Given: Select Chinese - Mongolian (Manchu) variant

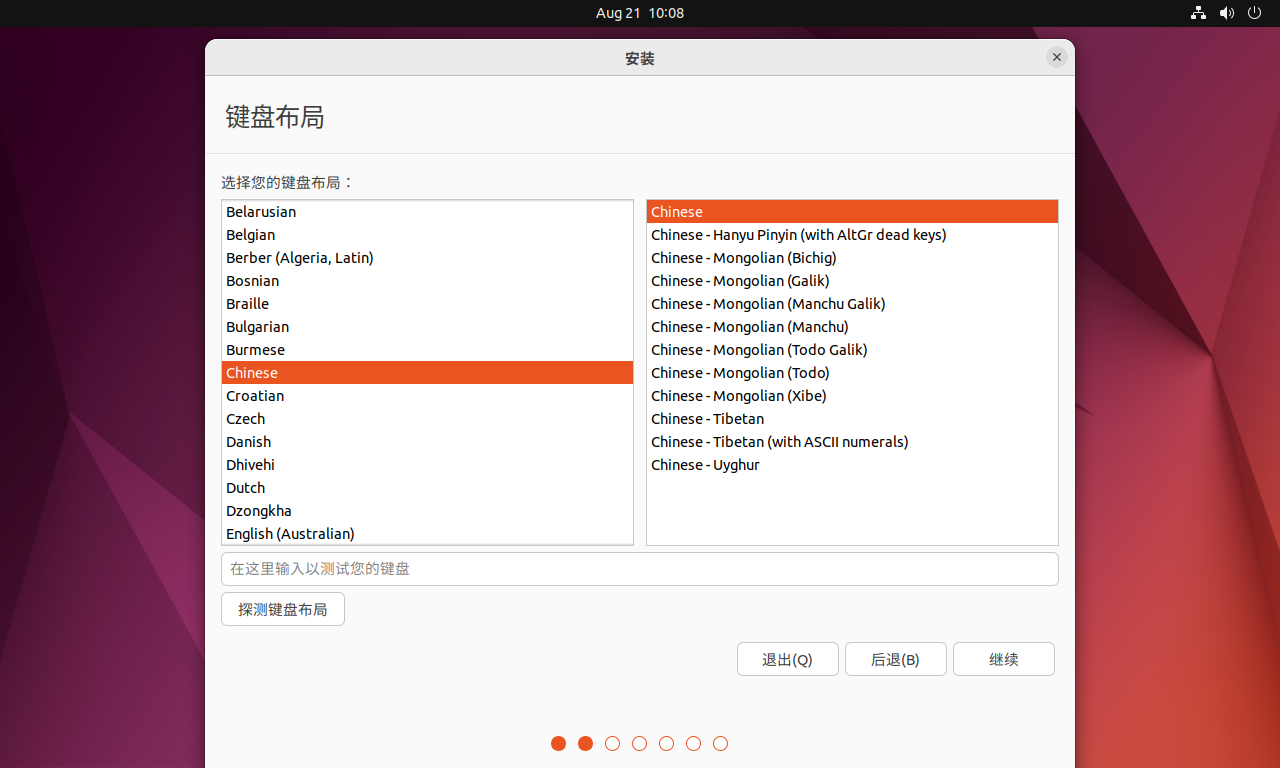Looking at the screenshot, I should click(x=749, y=326).
